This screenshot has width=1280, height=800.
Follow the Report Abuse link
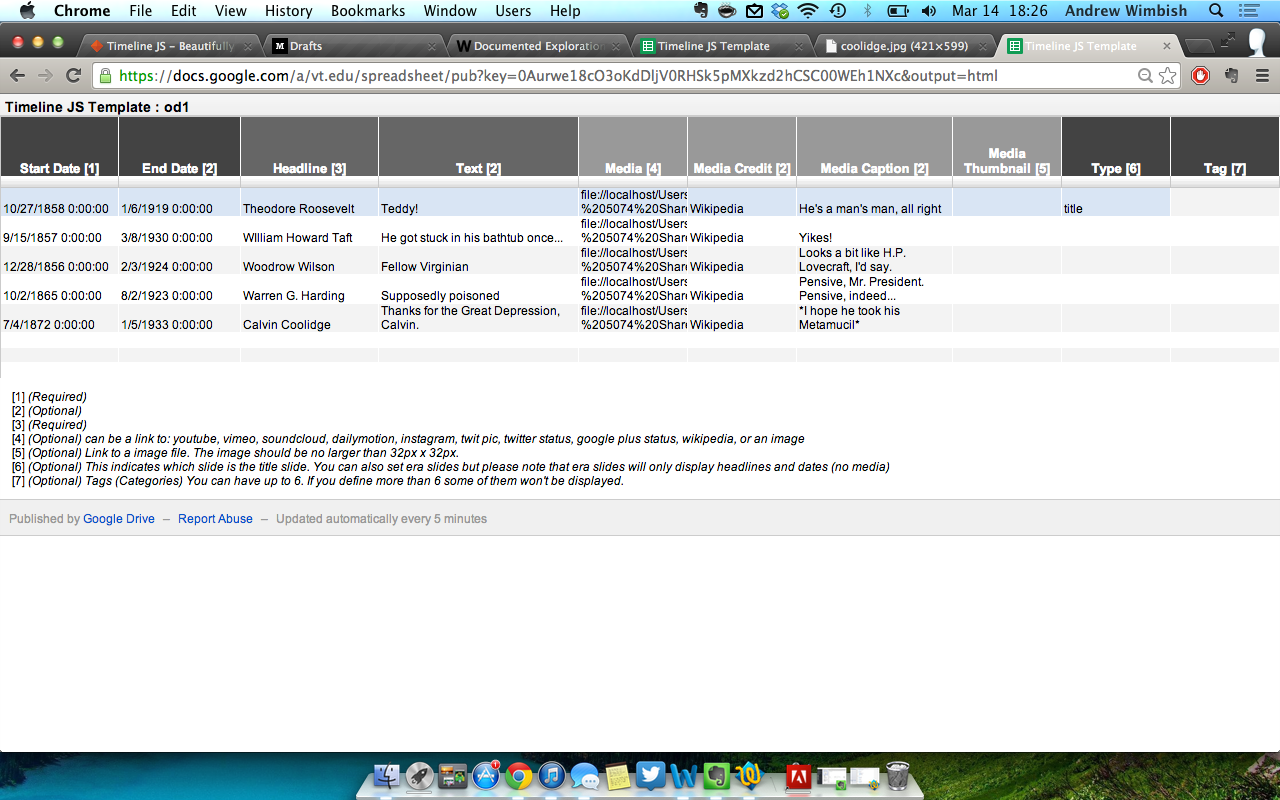coord(215,519)
